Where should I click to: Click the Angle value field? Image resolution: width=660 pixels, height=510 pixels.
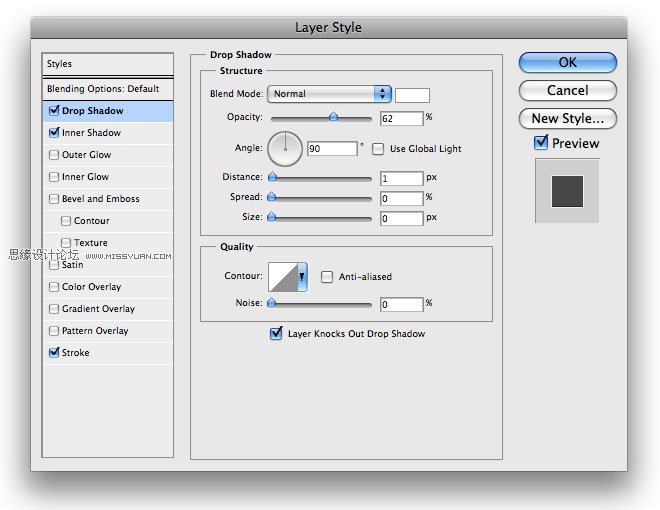coord(332,149)
